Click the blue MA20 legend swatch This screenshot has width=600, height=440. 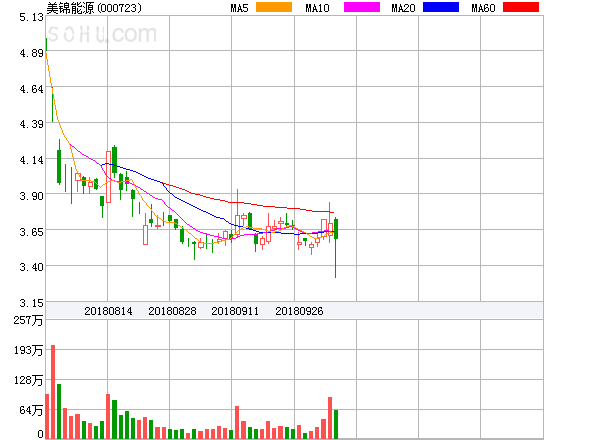[x=441, y=7]
